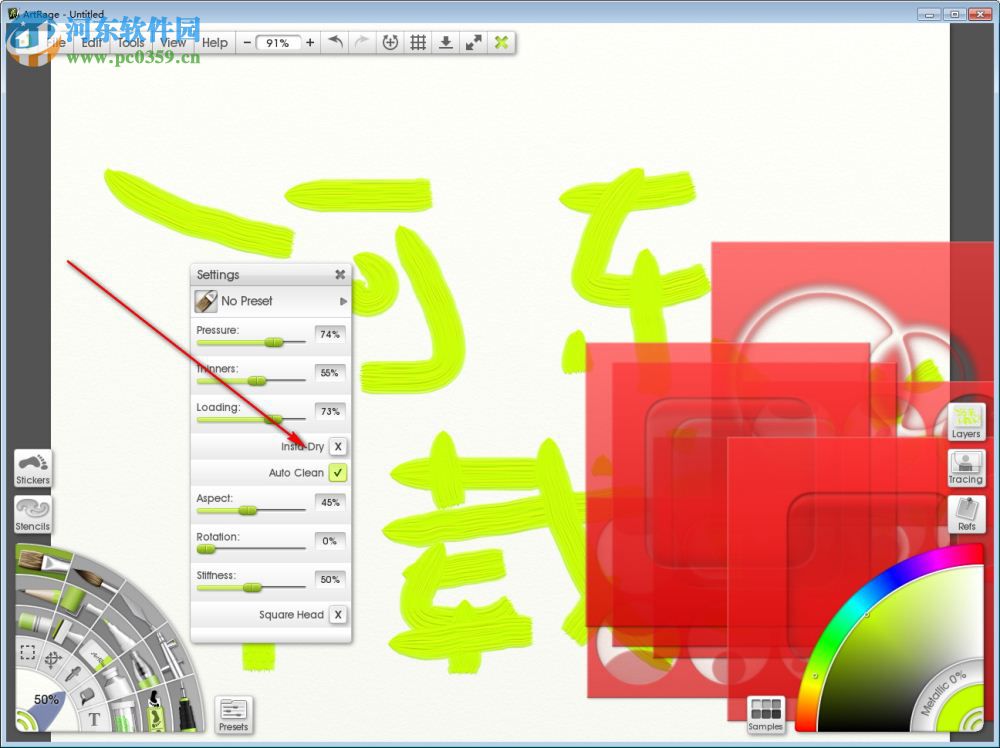Screen dimensions: 1000x748
Task: Click the download arrow toolbar icon
Action: click(x=446, y=42)
